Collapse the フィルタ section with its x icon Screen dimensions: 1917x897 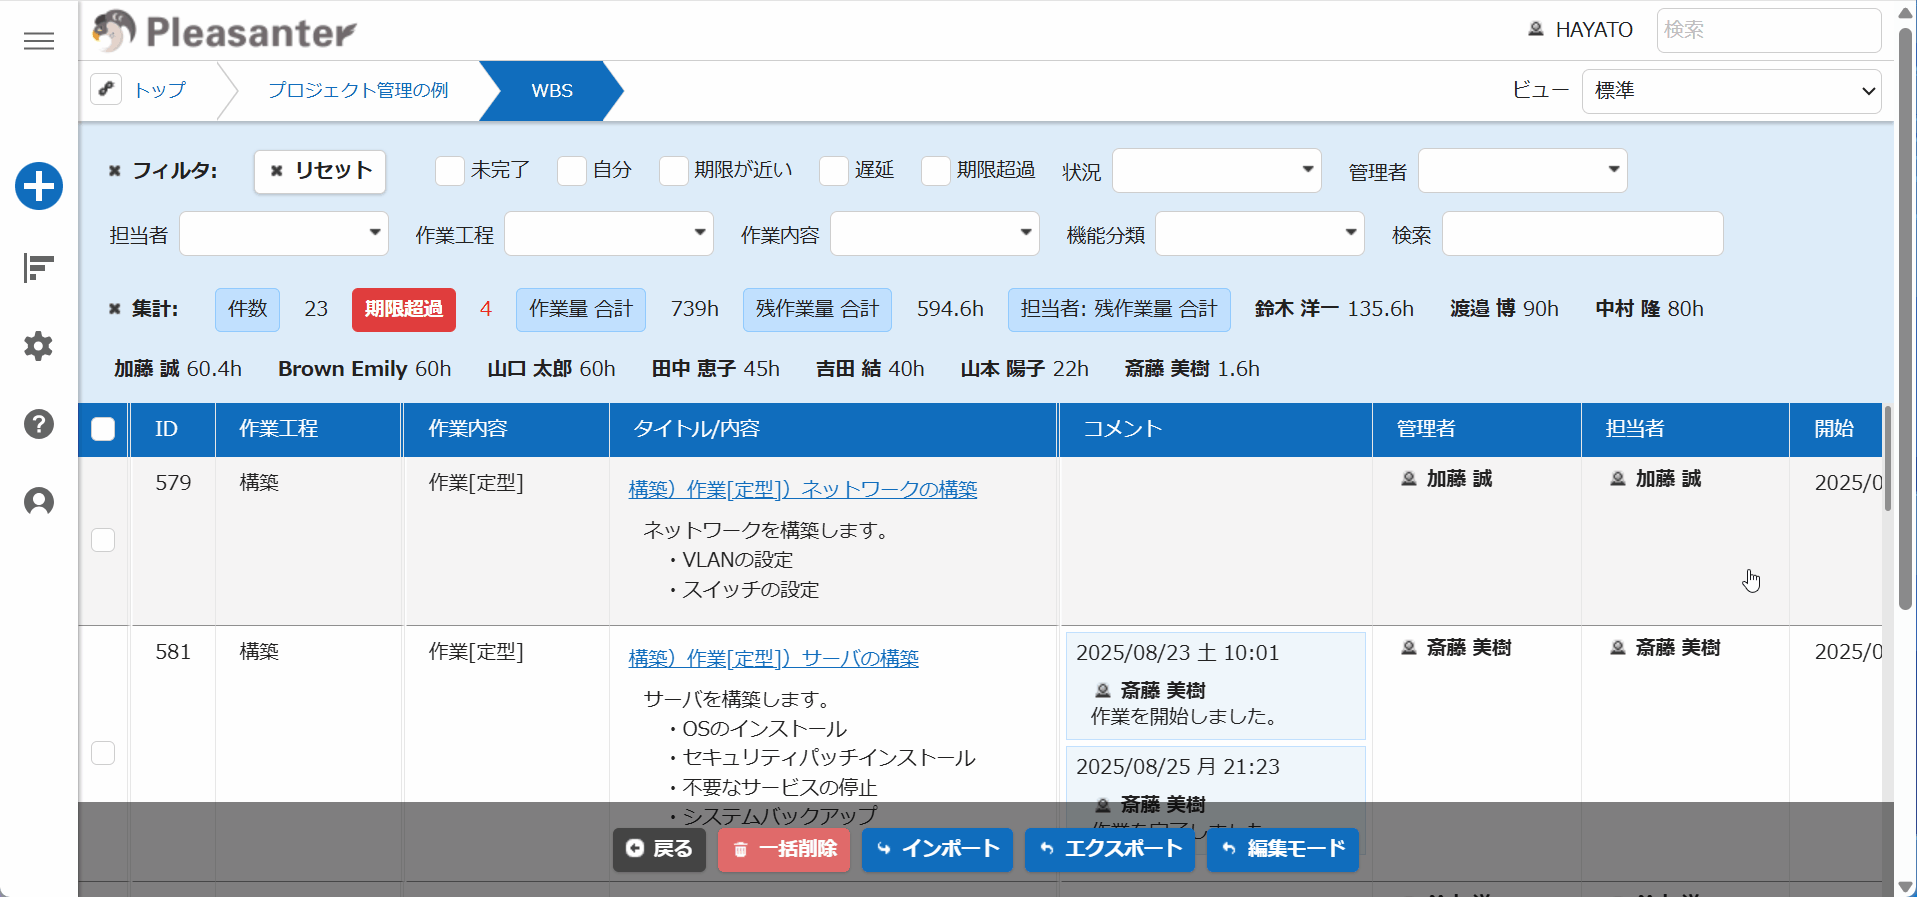115,171
